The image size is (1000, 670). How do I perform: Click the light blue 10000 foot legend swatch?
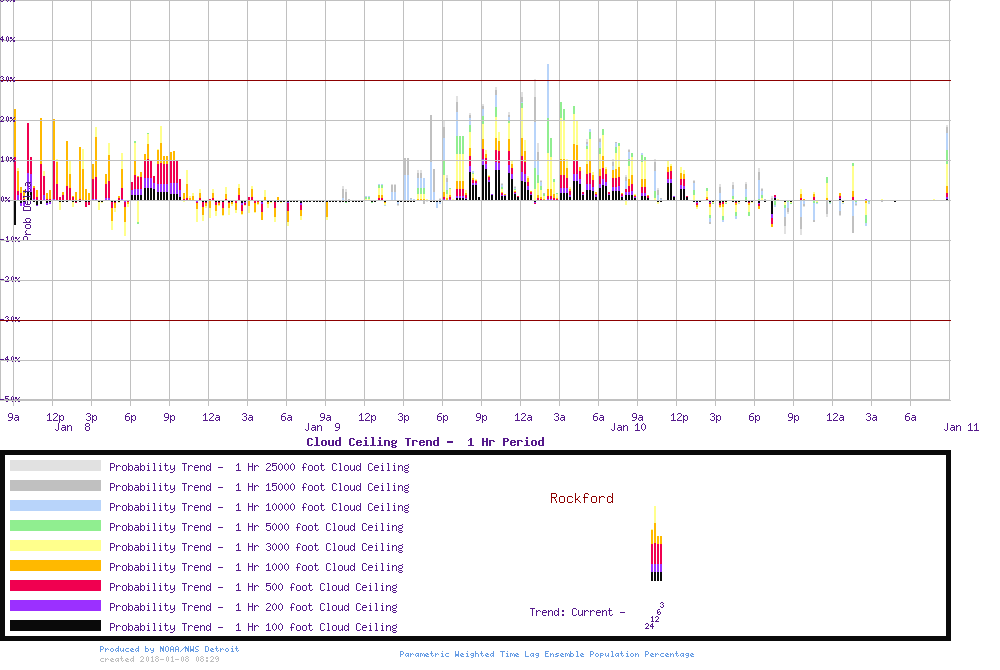tap(55, 506)
